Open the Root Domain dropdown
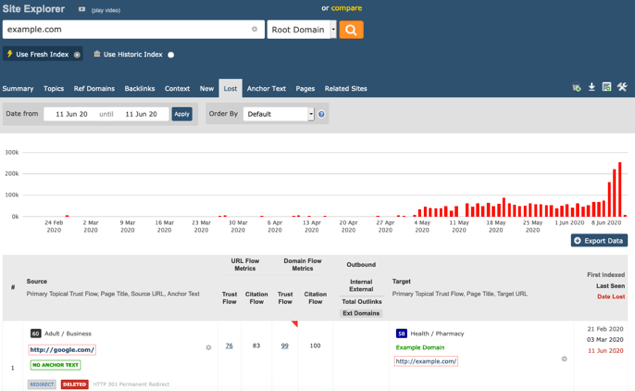Screen dimensions: 635x391 pyautogui.click(x=302, y=30)
